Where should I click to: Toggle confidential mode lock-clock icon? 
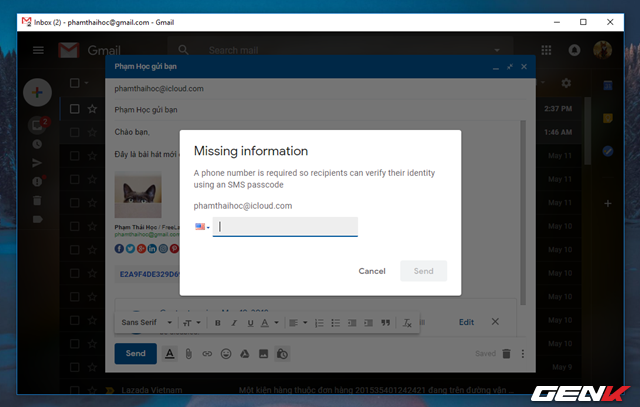click(282, 354)
